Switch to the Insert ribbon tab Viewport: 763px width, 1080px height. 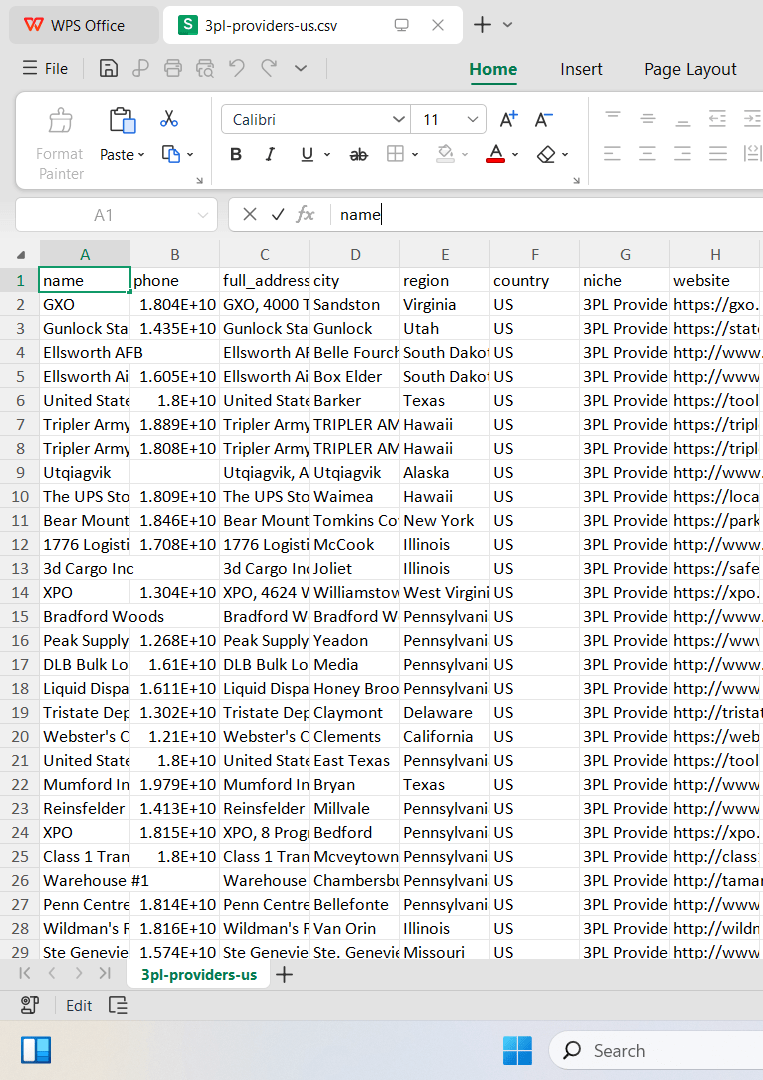(x=581, y=70)
